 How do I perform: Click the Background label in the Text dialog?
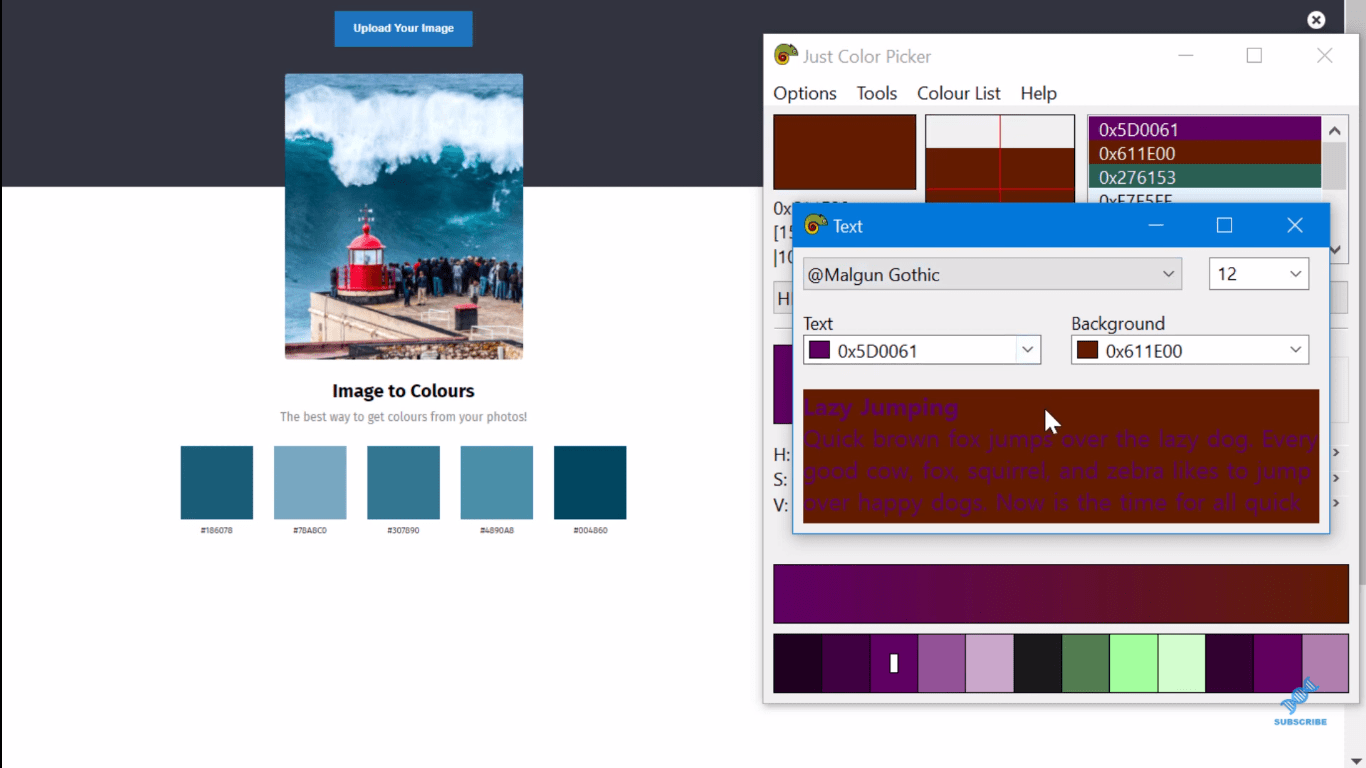click(1118, 324)
